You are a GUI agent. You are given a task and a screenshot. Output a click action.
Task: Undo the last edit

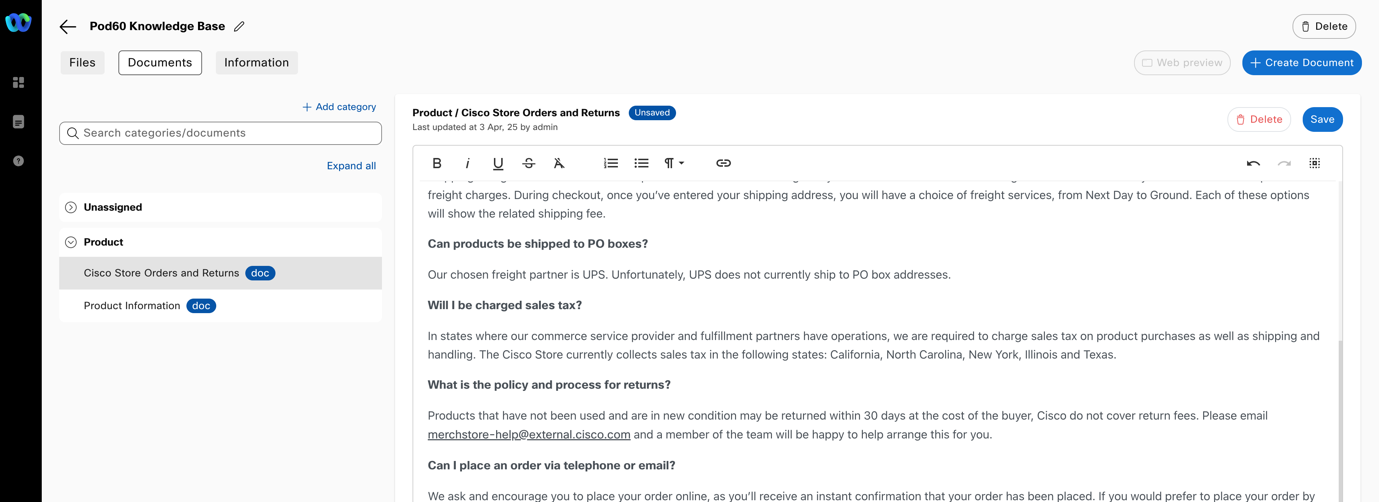pos(1253,163)
